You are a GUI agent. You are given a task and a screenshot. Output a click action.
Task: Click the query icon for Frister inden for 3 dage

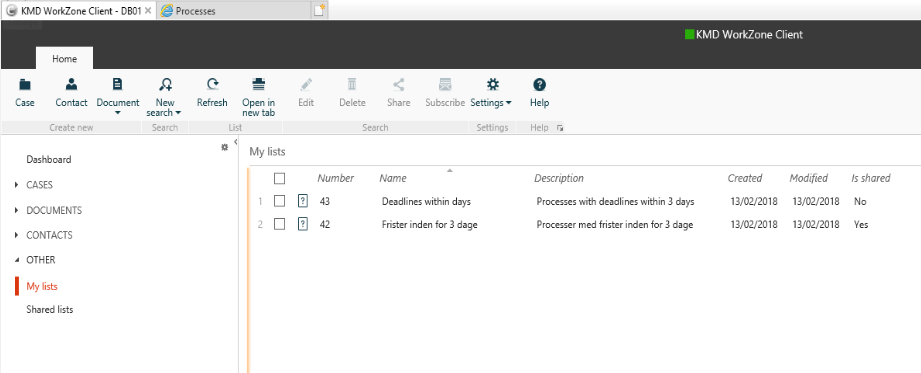click(302, 224)
